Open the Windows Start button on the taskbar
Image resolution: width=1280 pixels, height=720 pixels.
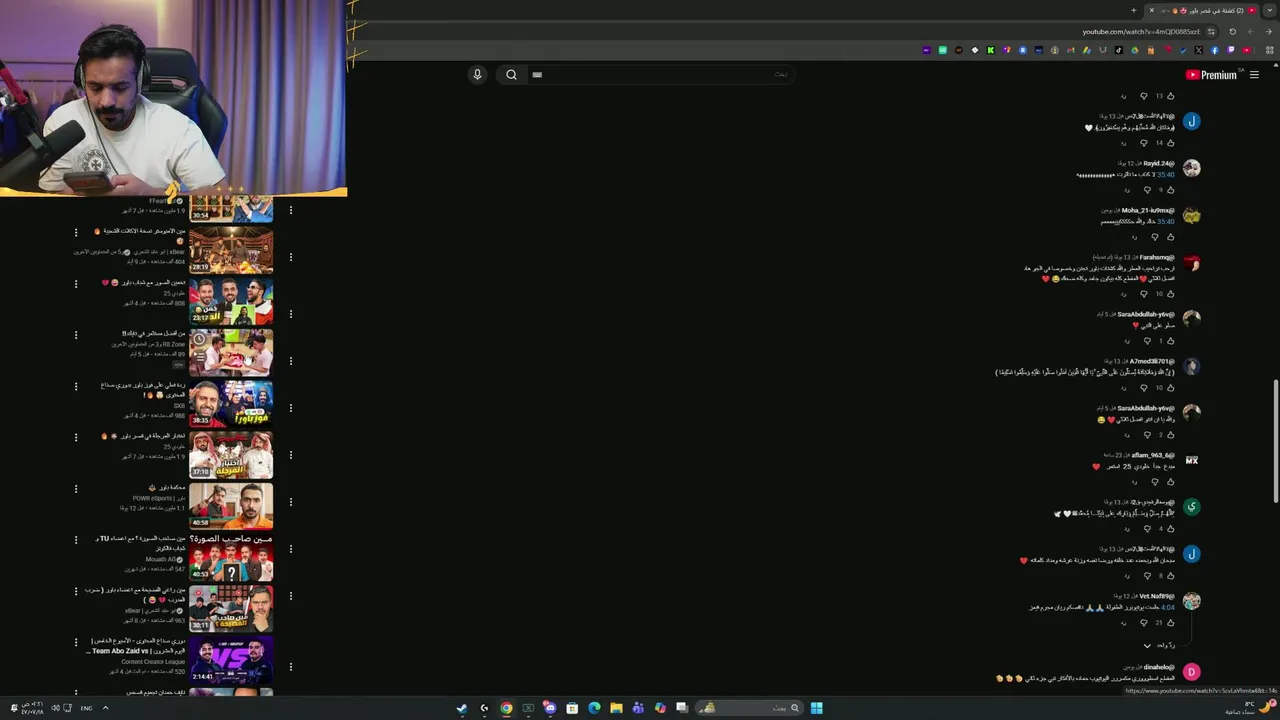816,708
